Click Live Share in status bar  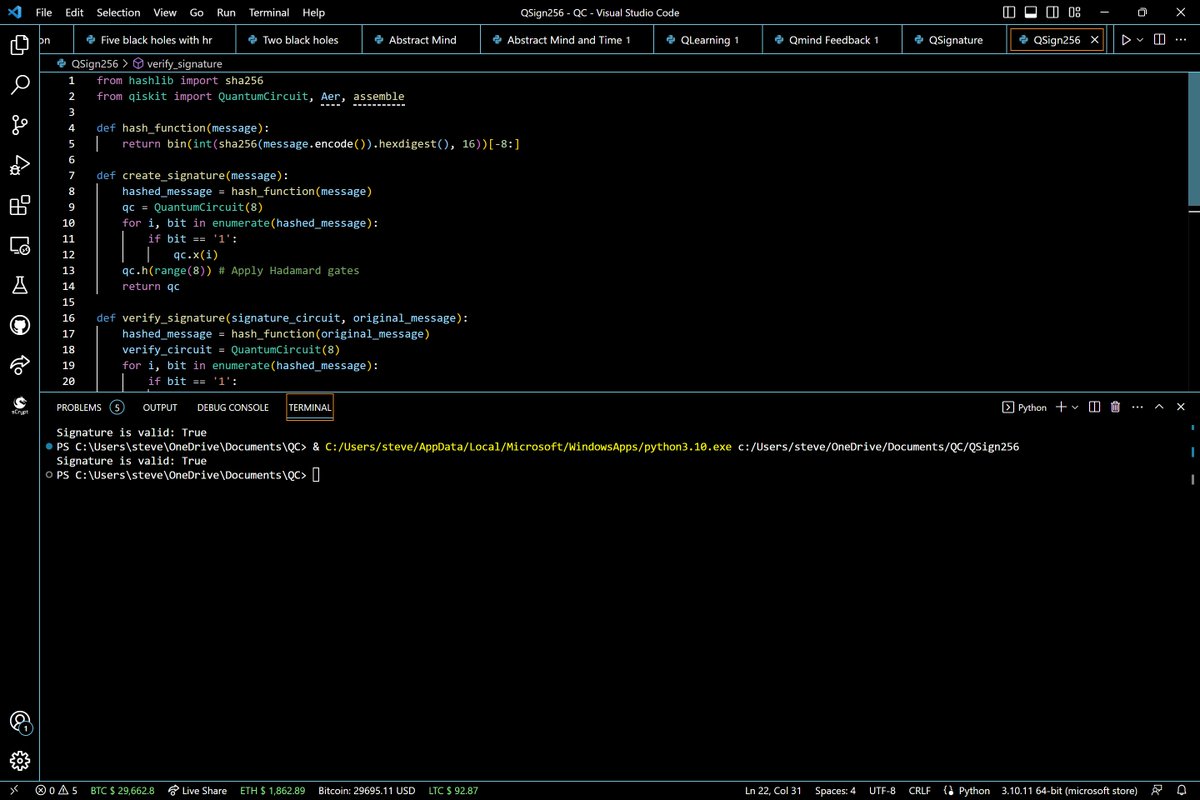[198, 790]
